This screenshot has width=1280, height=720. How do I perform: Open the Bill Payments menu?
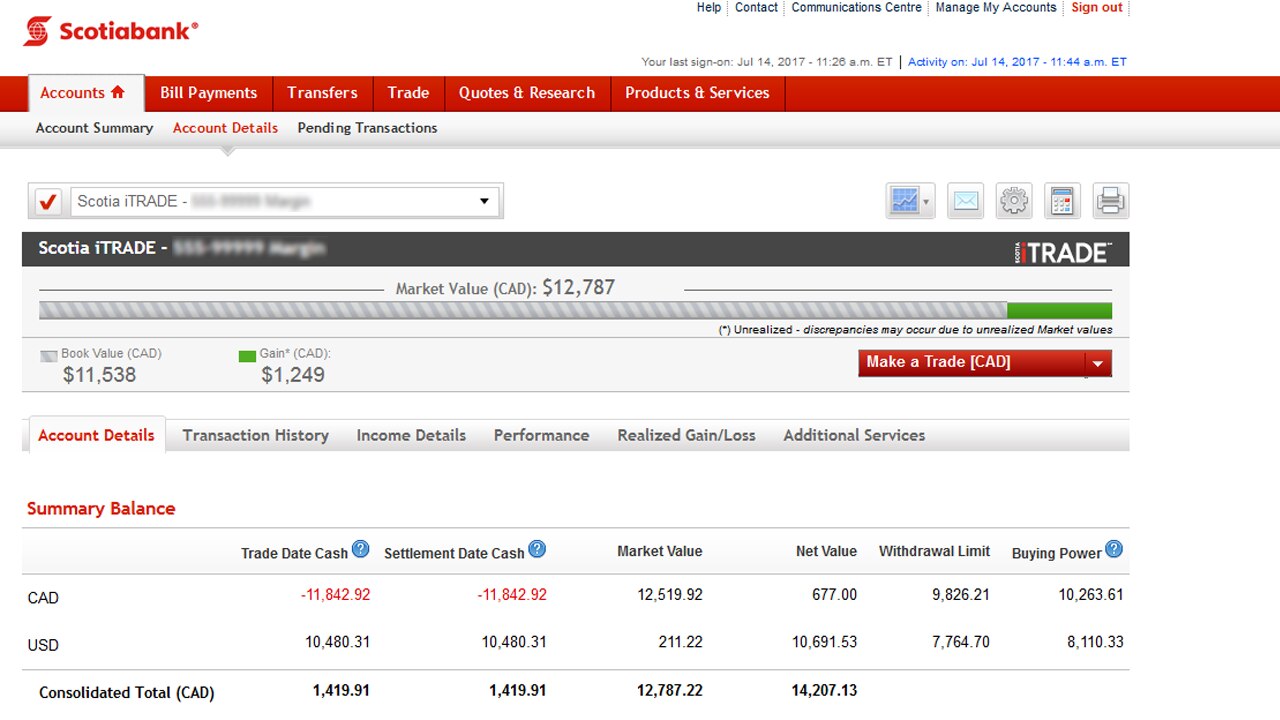coord(208,93)
